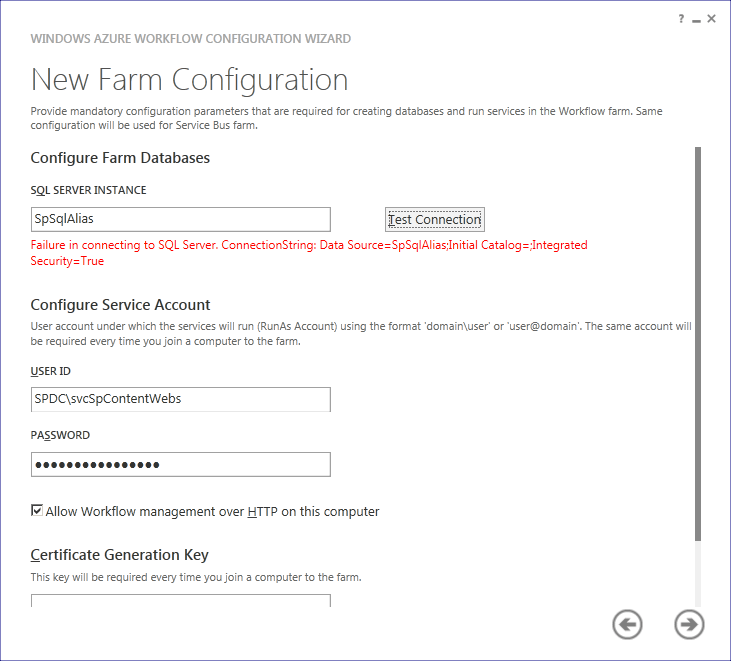Click the RunAs Account description text

pyautogui.click(x=361, y=334)
